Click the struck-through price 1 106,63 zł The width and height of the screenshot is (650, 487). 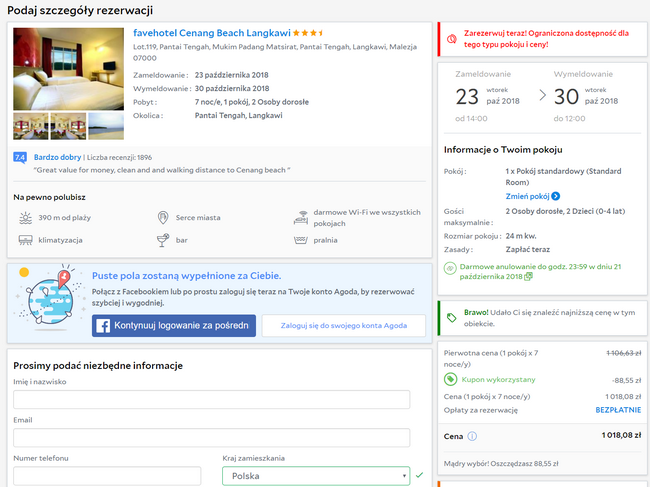(623, 353)
